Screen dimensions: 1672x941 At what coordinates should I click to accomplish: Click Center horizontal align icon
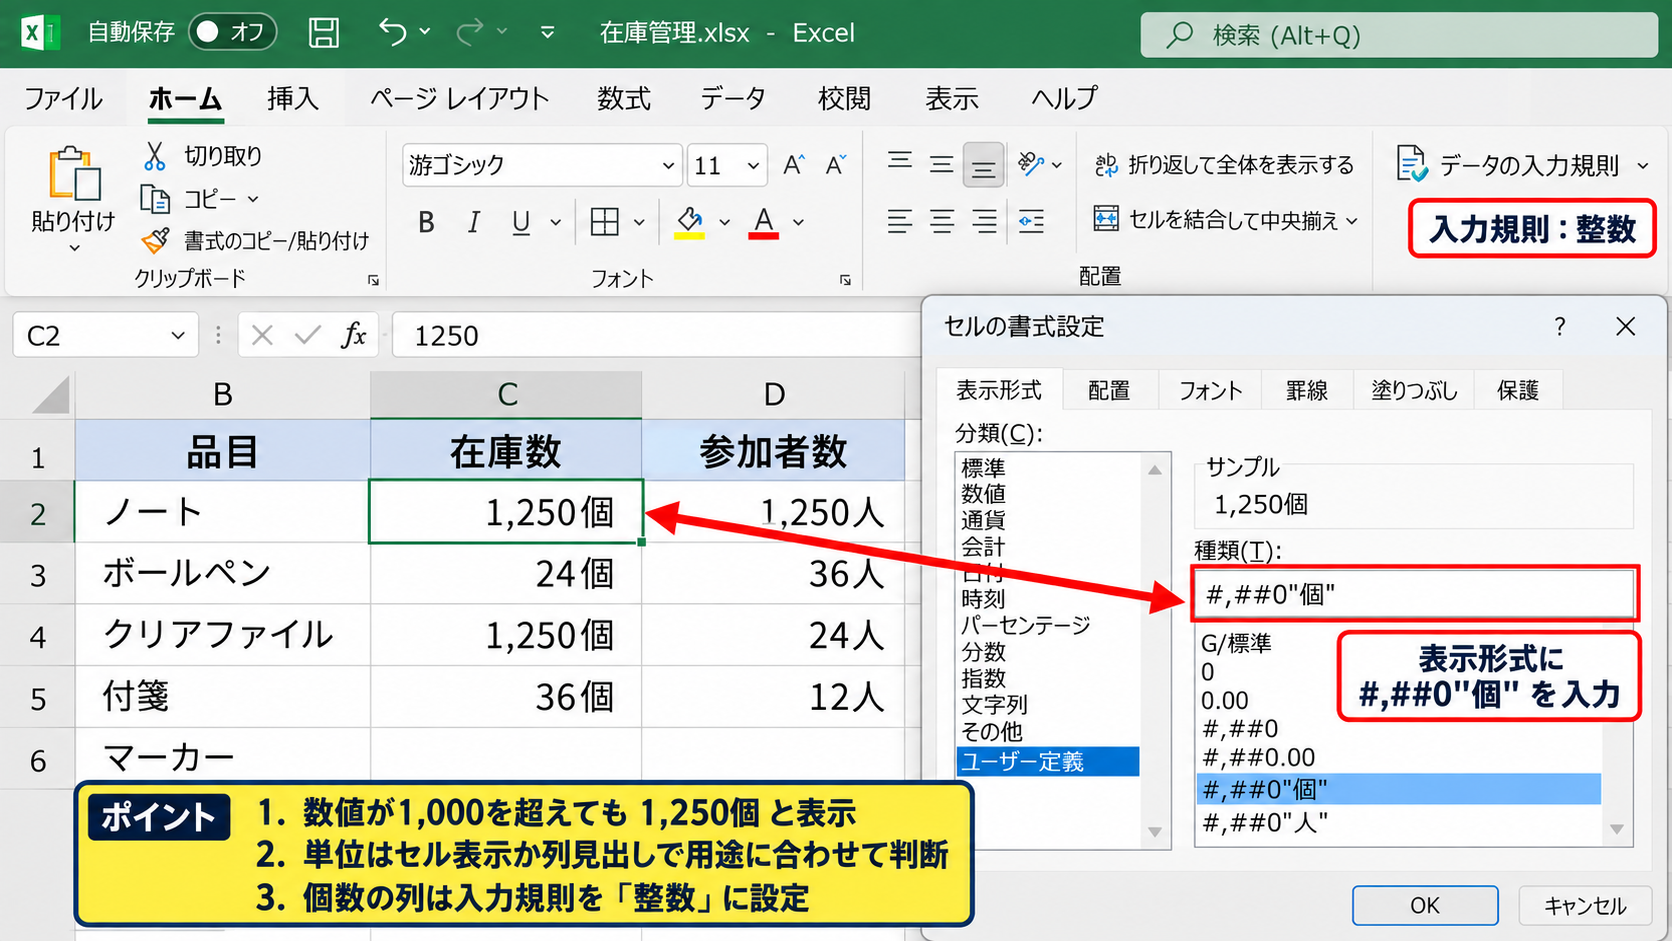[942, 221]
